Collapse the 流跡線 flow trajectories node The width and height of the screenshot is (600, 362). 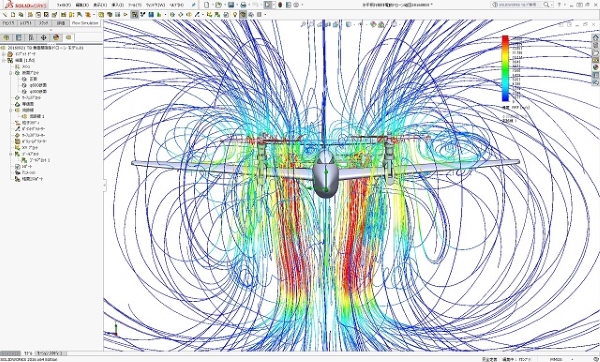tap(11, 110)
